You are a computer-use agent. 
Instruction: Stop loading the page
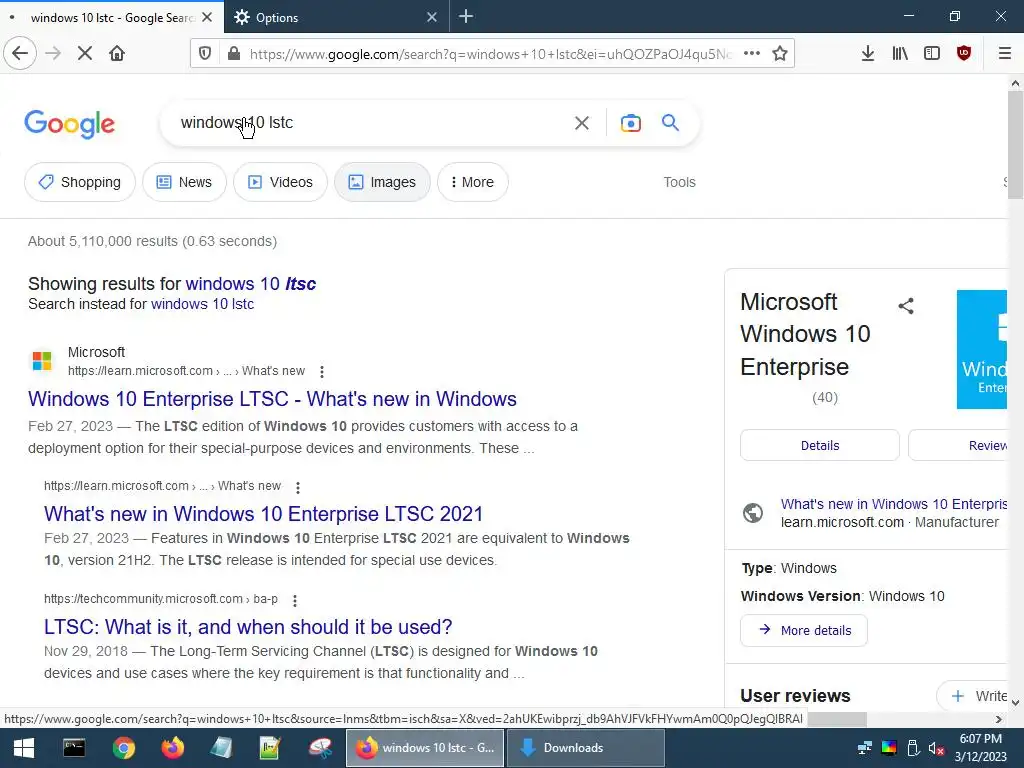[x=85, y=54]
